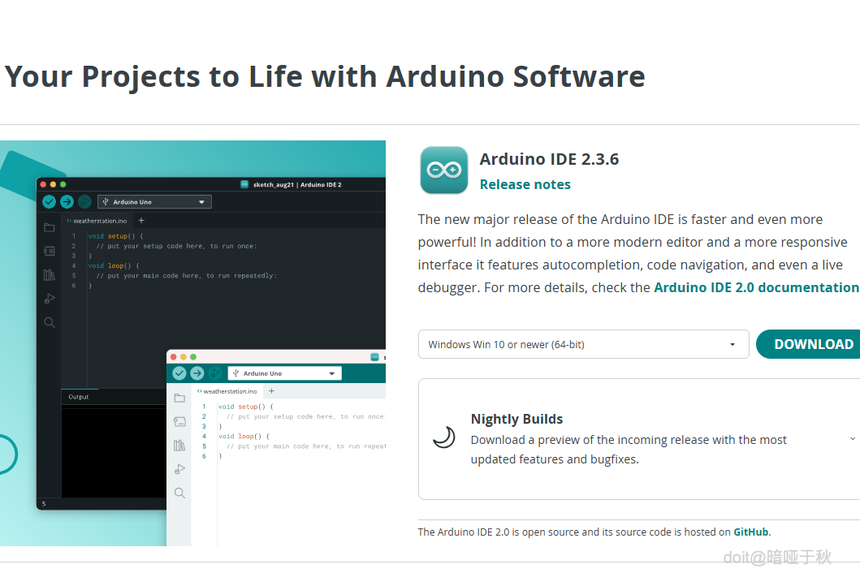Click 'Download a preview of the incoming release' text
The height and width of the screenshot is (573, 860).
tap(629, 450)
